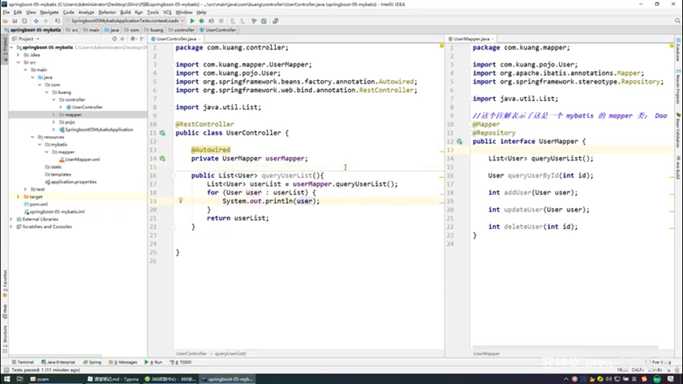Switch to the UserMapper.java editor tab

pyautogui.click(x=471, y=39)
